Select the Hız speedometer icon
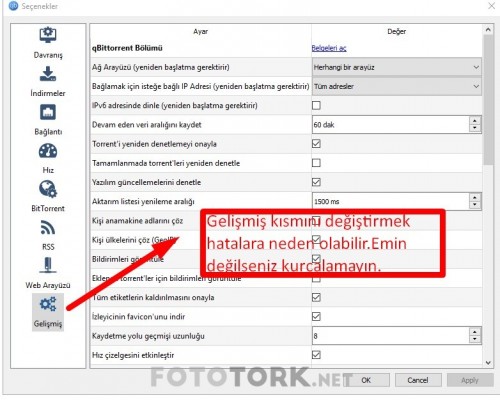This screenshot has height=400, width=500. [48, 151]
